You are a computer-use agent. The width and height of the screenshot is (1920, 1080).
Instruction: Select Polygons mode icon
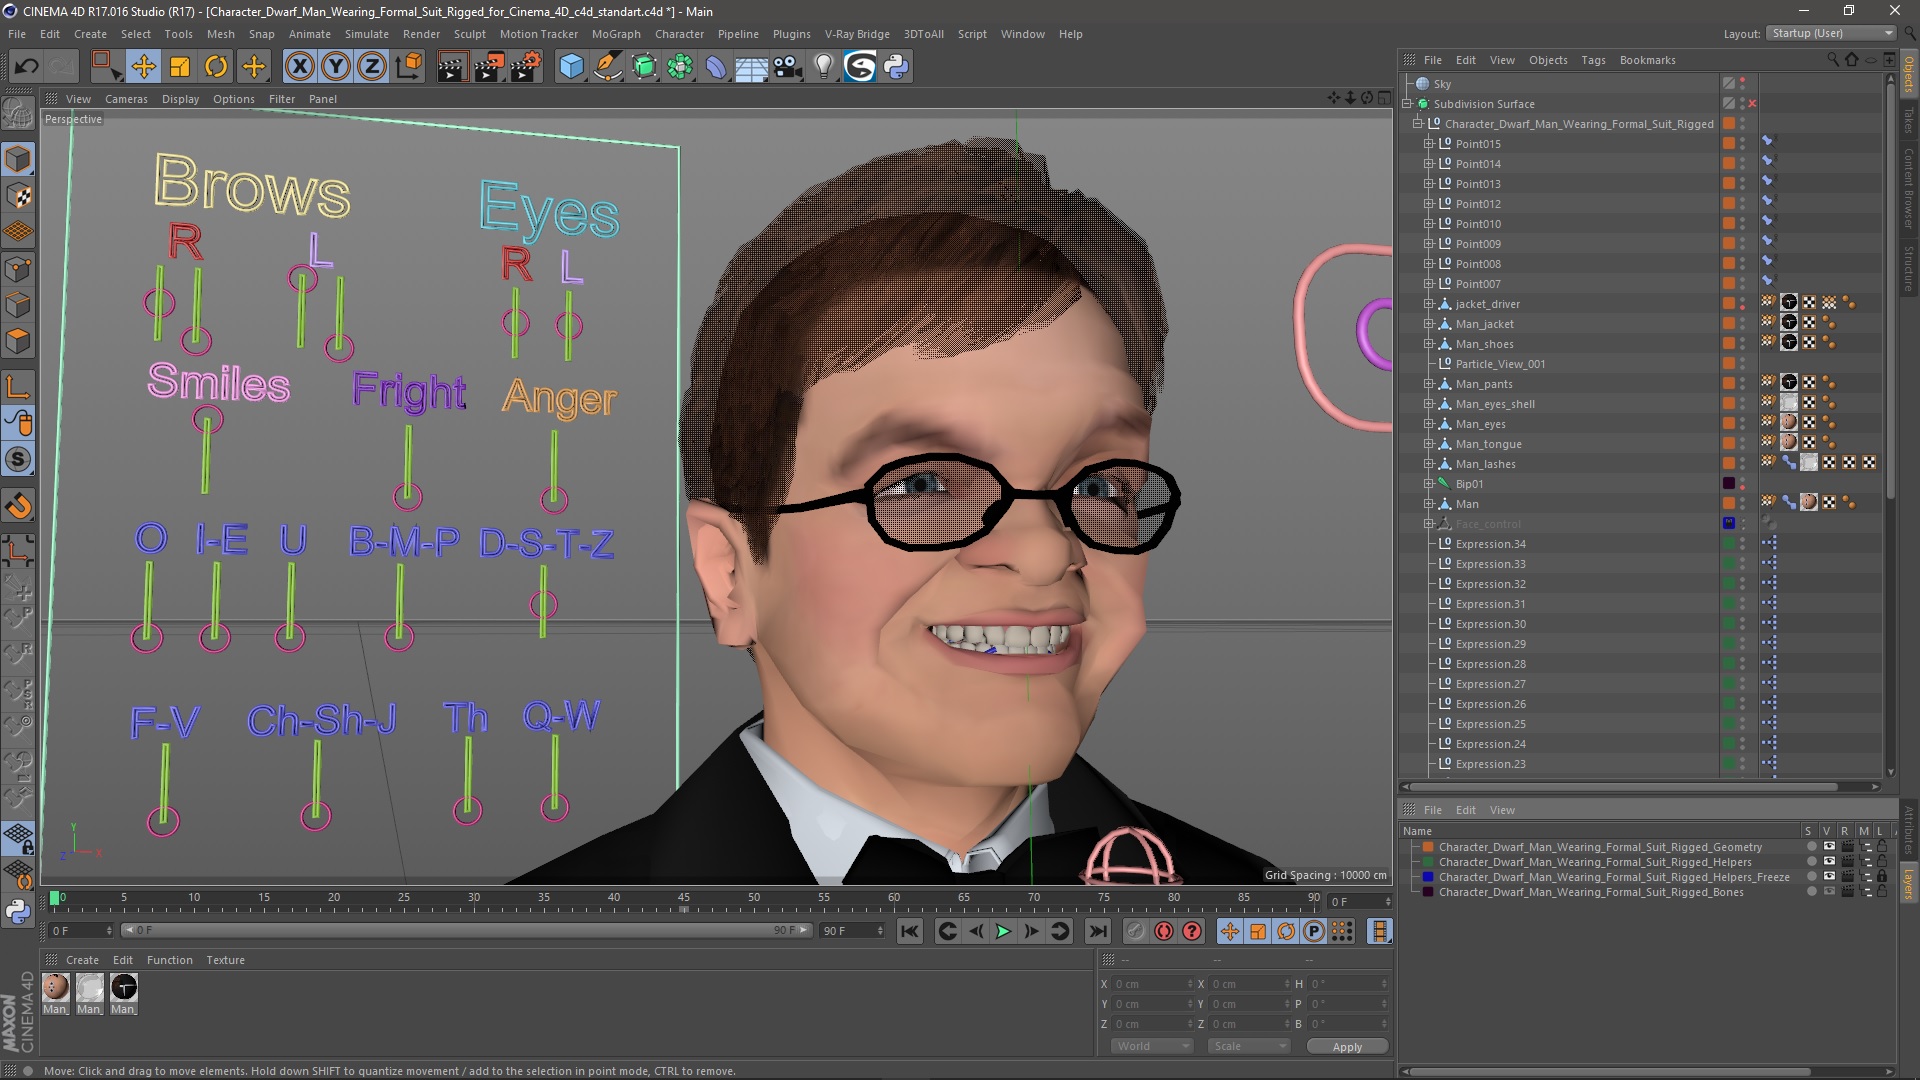pos(18,341)
